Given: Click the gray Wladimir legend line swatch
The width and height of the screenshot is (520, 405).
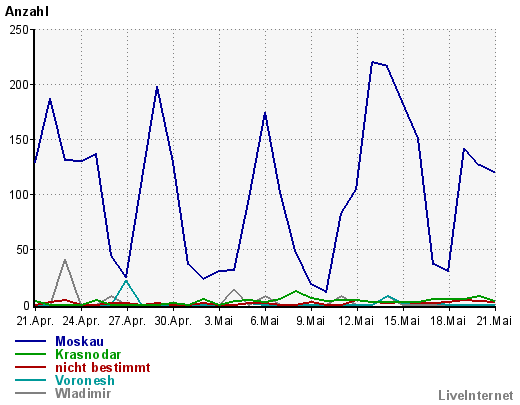Looking at the screenshot, I should tap(30, 393).
